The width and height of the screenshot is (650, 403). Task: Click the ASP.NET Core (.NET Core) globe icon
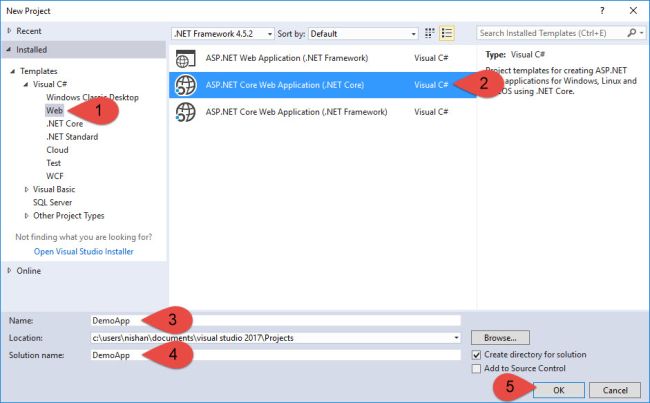[x=185, y=85]
